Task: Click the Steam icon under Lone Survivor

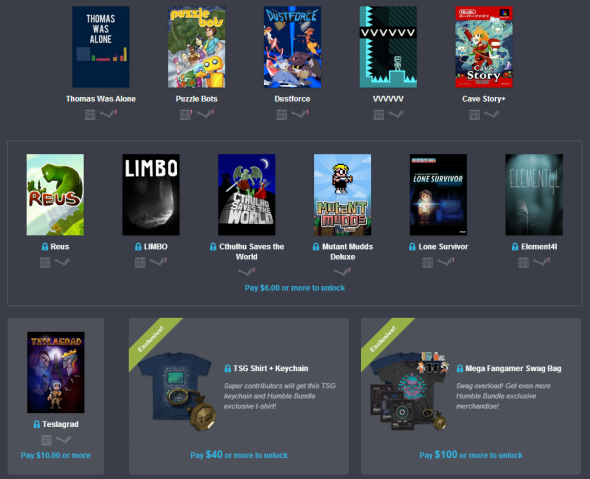Action: (446, 262)
